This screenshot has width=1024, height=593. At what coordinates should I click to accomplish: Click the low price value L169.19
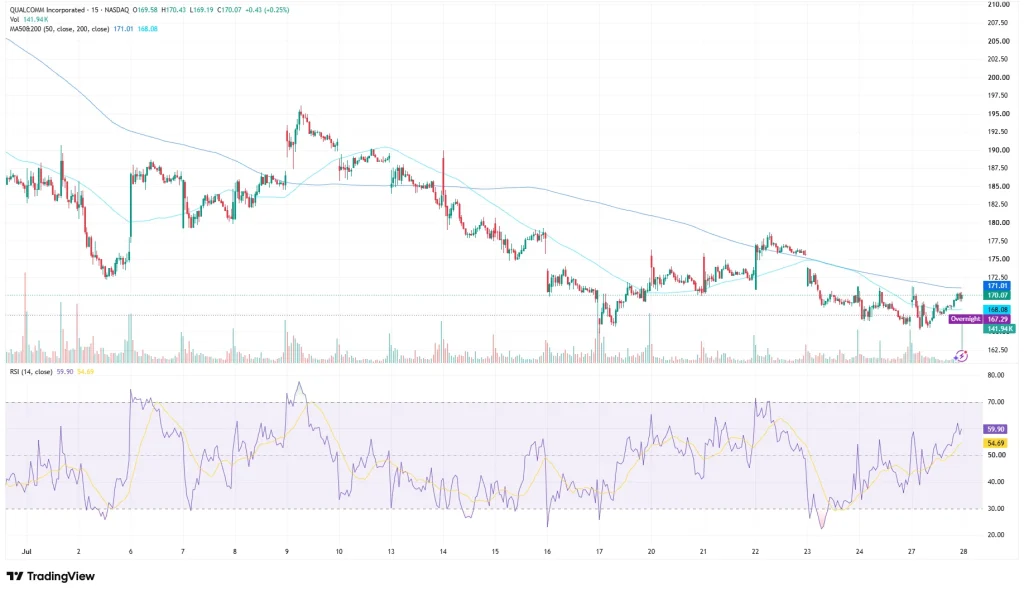[201, 10]
